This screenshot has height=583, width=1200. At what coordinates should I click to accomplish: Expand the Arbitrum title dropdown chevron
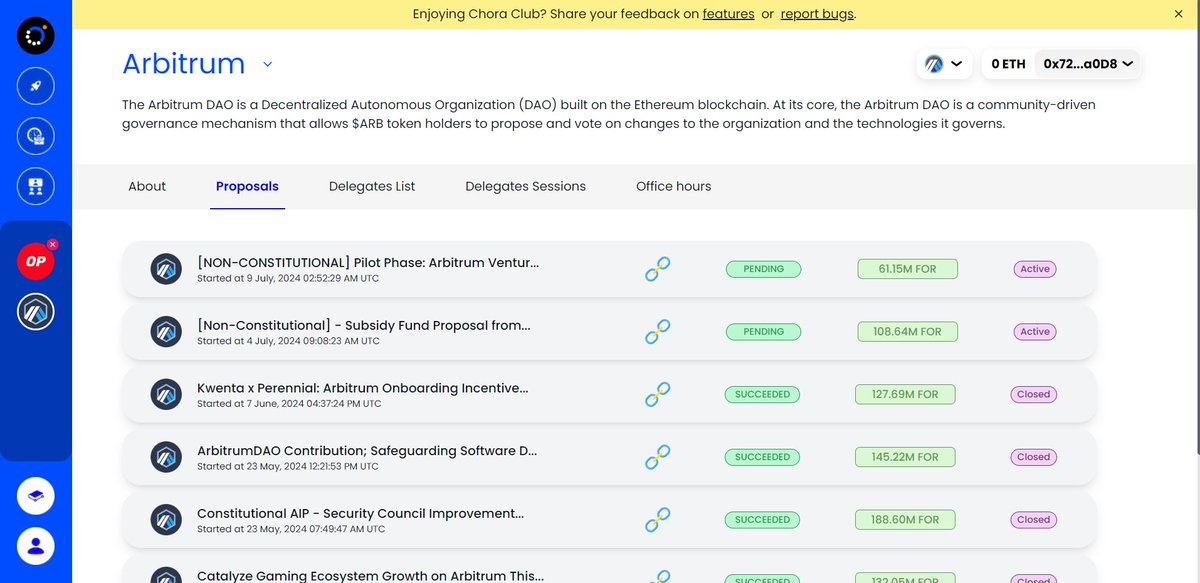click(267, 65)
